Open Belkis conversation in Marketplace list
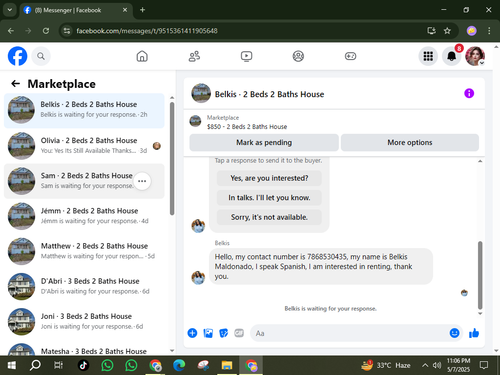Screen dimensions: 500x375 (84, 111)
